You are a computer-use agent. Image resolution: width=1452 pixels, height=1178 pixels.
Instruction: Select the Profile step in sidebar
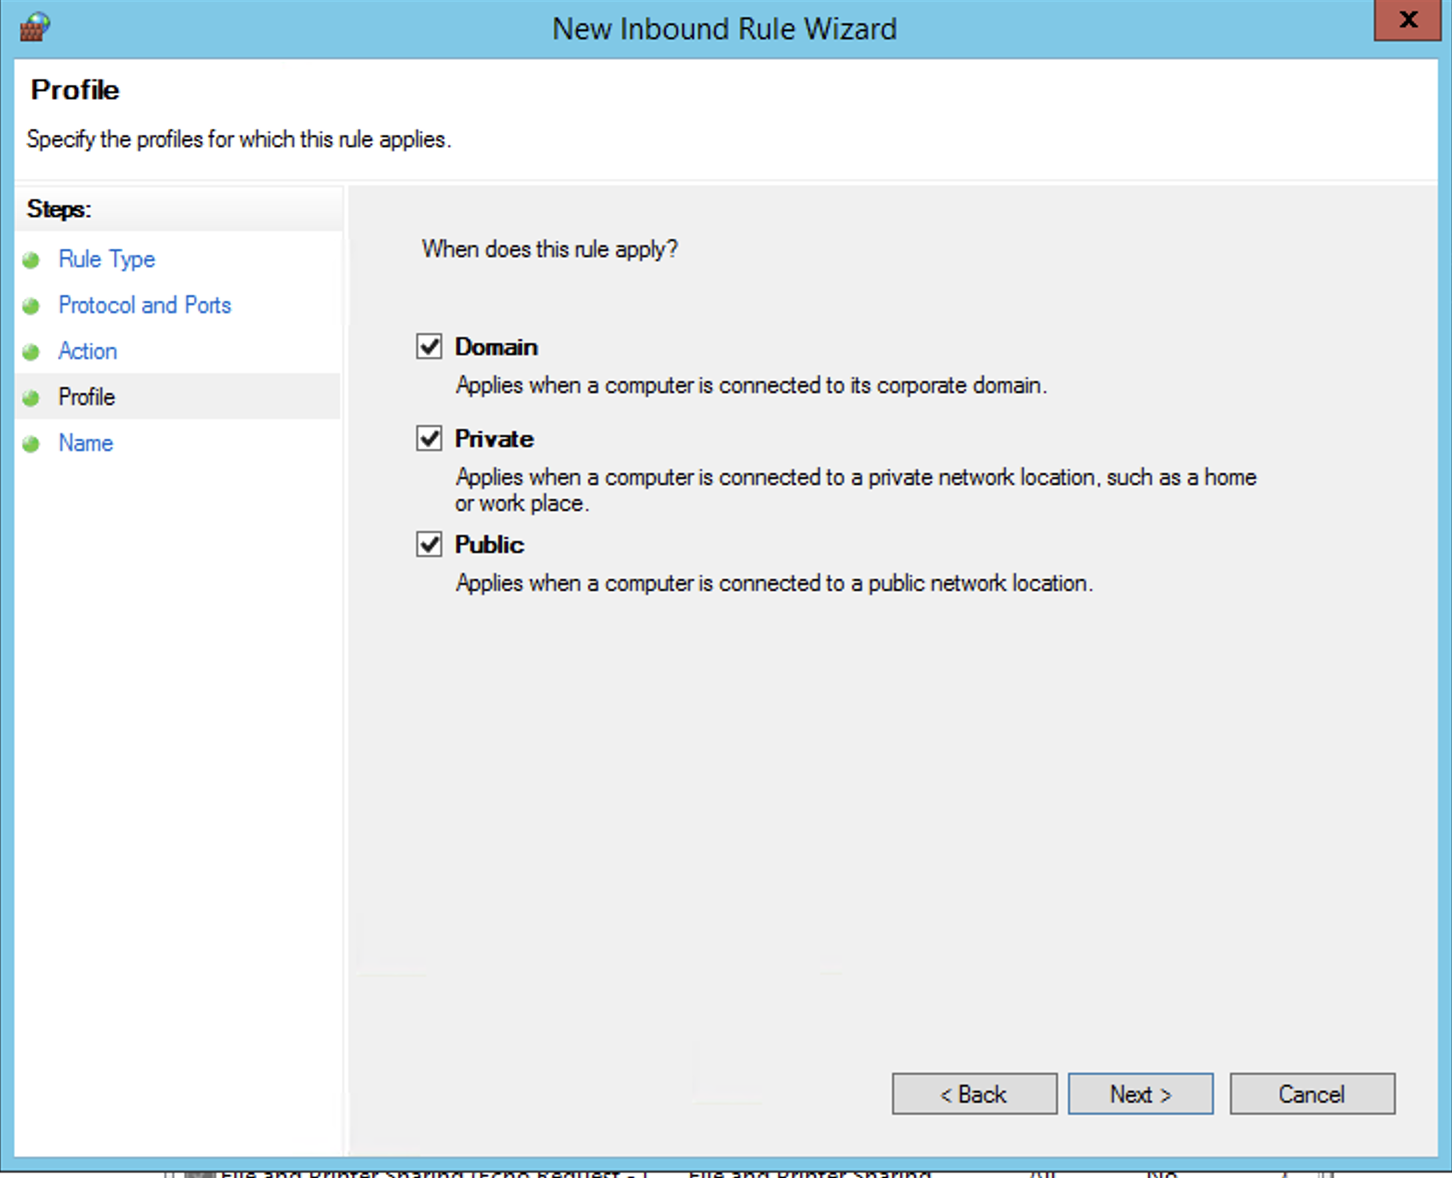tap(87, 397)
